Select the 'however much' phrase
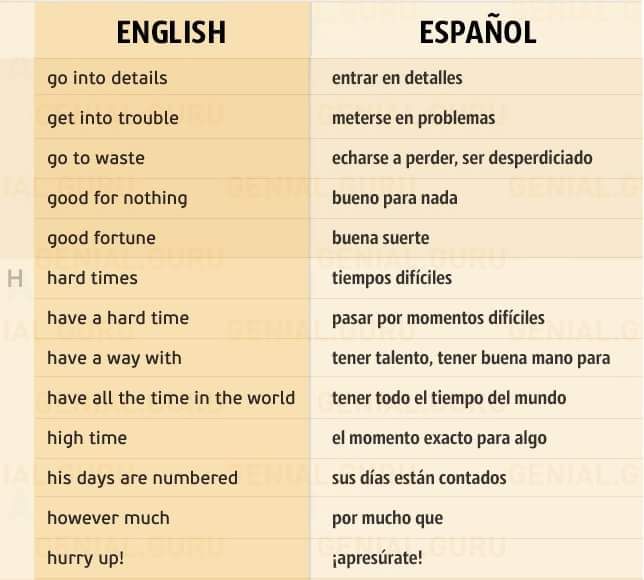Viewport: 644px width, 580px height. (x=108, y=518)
